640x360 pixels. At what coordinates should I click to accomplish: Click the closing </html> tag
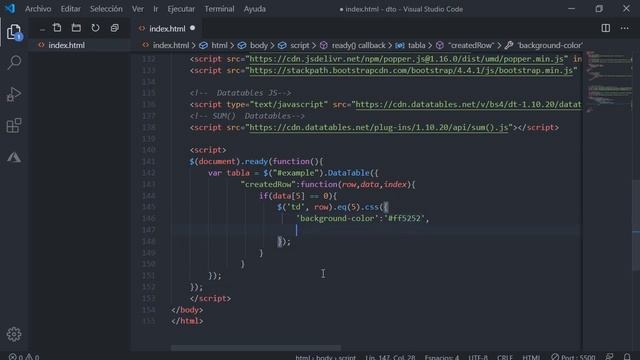pos(187,321)
